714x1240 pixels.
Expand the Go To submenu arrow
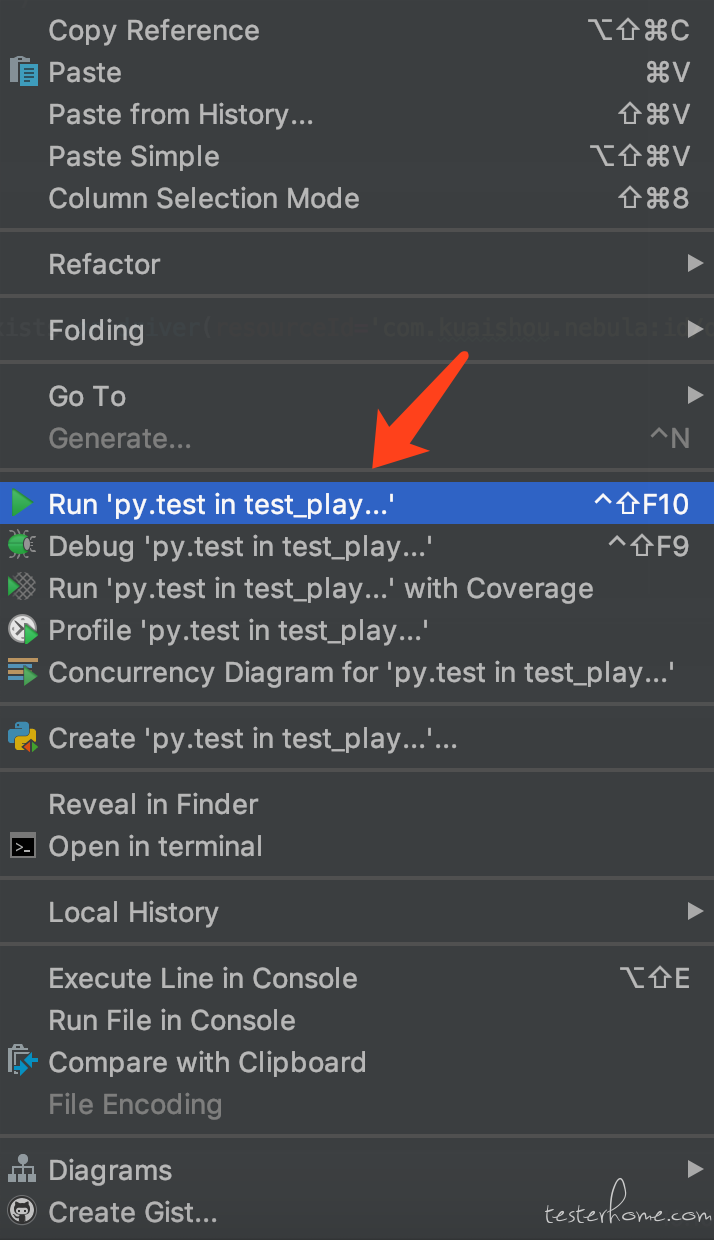pyautogui.click(x=695, y=396)
